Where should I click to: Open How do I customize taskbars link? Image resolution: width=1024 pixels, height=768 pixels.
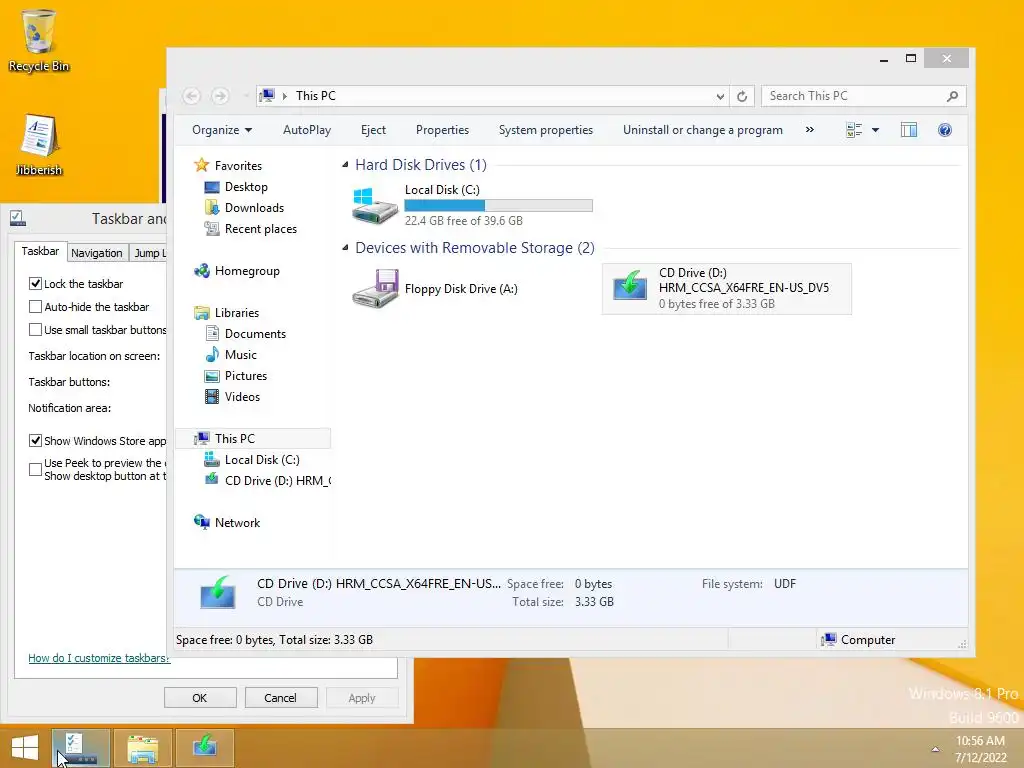click(99, 658)
